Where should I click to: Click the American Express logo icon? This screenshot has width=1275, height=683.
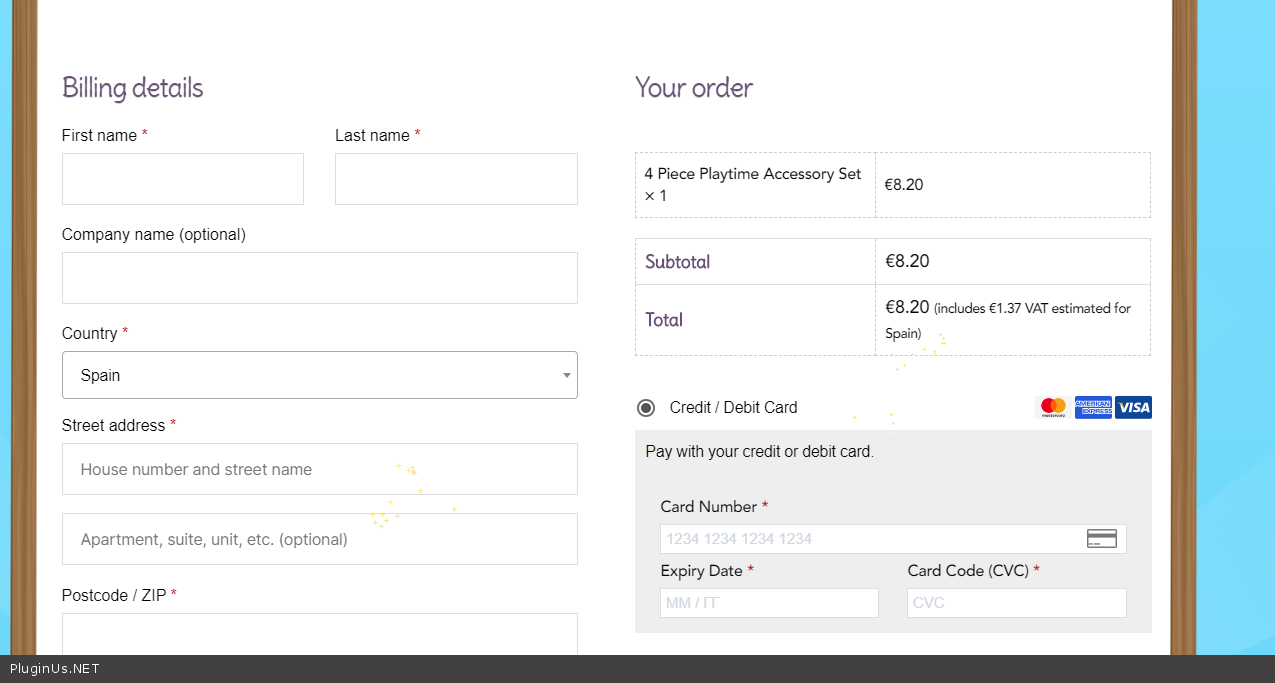[1093, 407]
